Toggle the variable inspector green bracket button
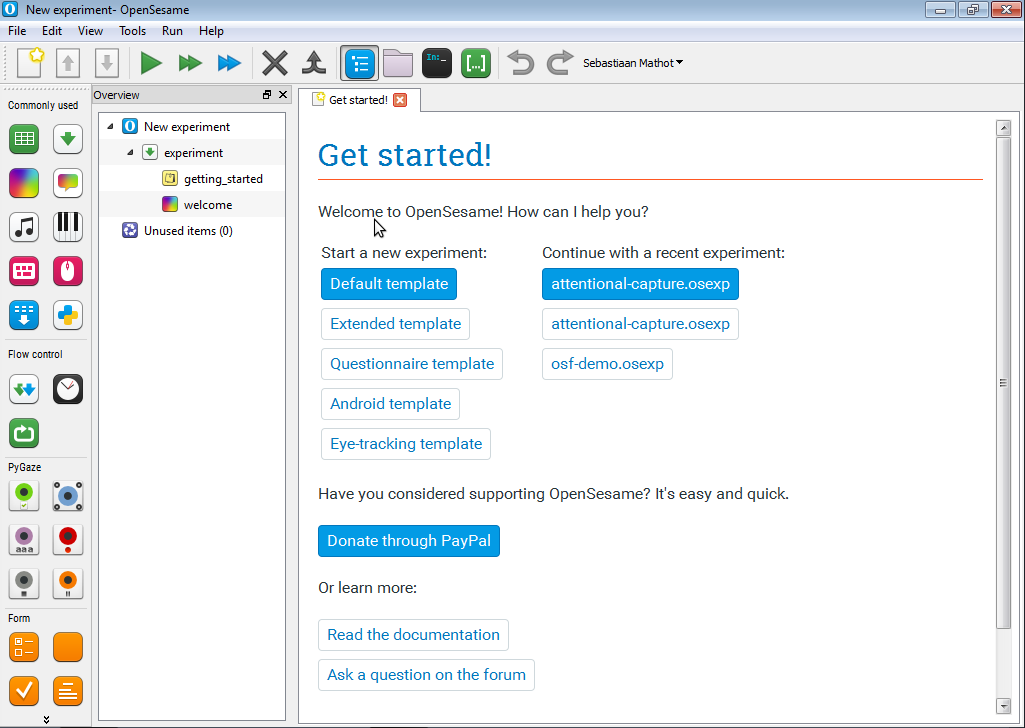Image resolution: width=1025 pixels, height=728 pixels. pyautogui.click(x=476, y=63)
